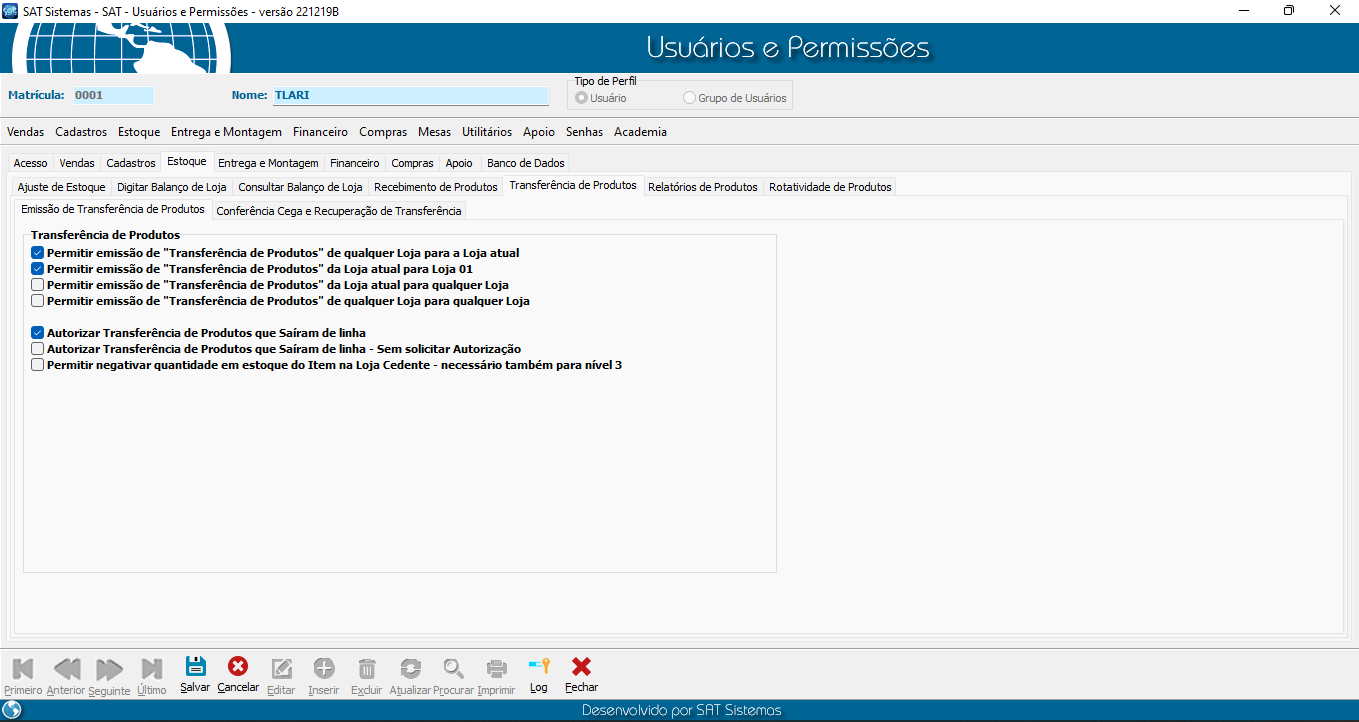Click the Imprimir printer icon
1359x722 pixels.
(x=496, y=668)
